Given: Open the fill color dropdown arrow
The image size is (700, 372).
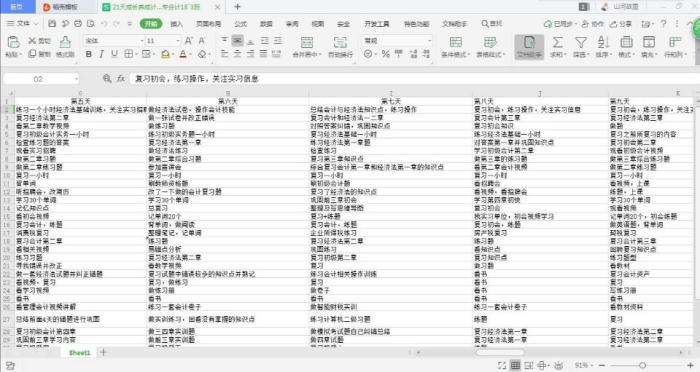Looking at the screenshot, I should coord(172,54).
